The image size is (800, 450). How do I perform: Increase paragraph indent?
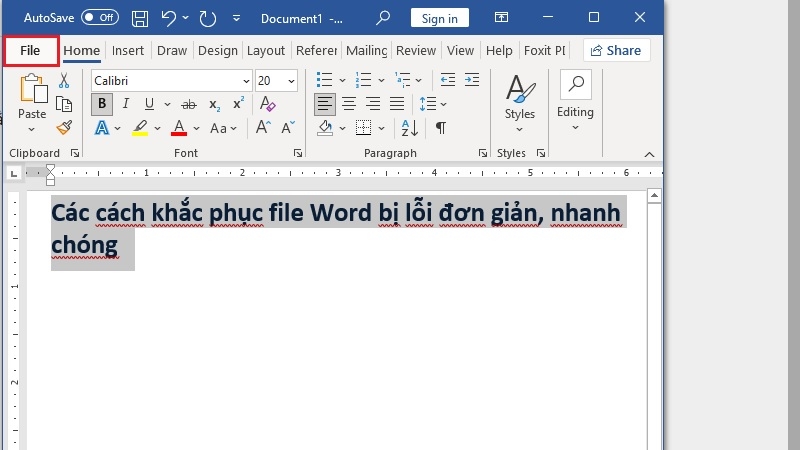click(x=472, y=80)
